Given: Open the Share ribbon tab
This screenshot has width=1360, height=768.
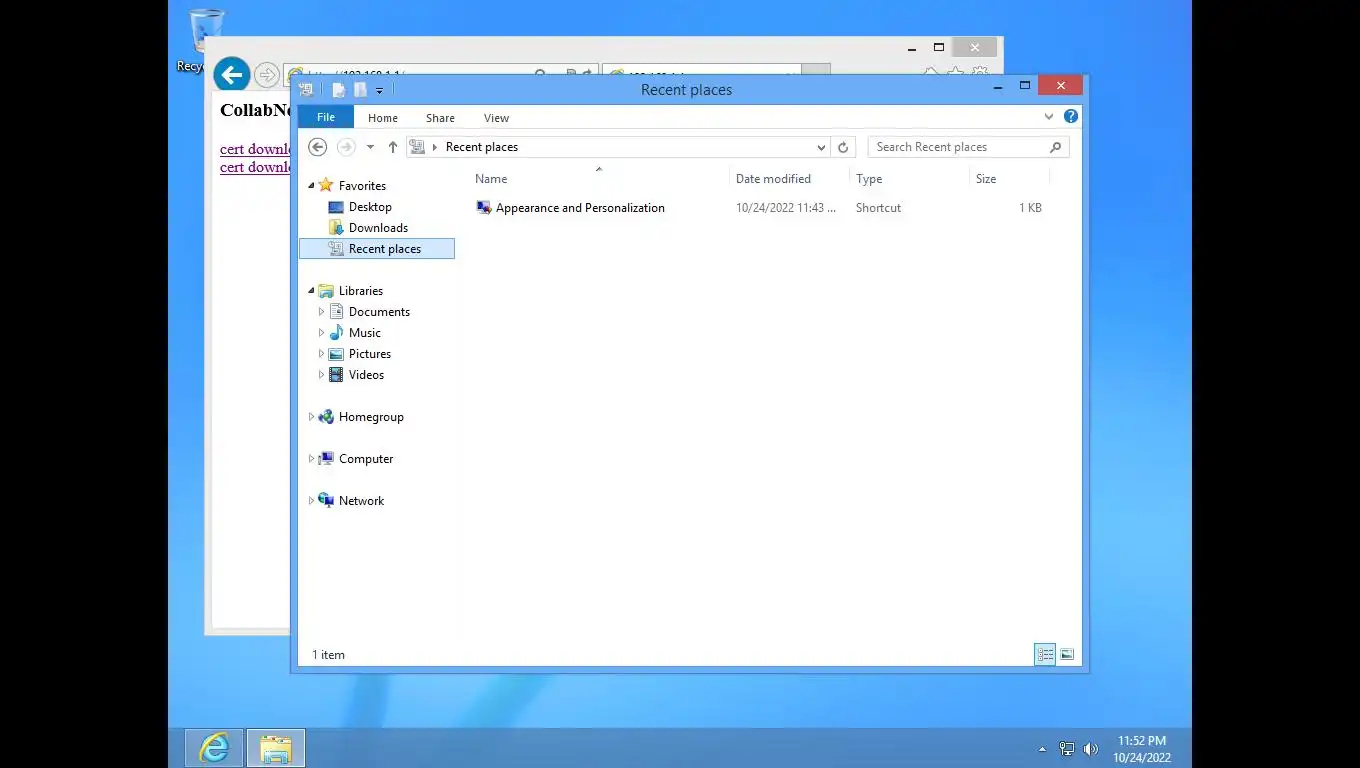Looking at the screenshot, I should (440, 118).
